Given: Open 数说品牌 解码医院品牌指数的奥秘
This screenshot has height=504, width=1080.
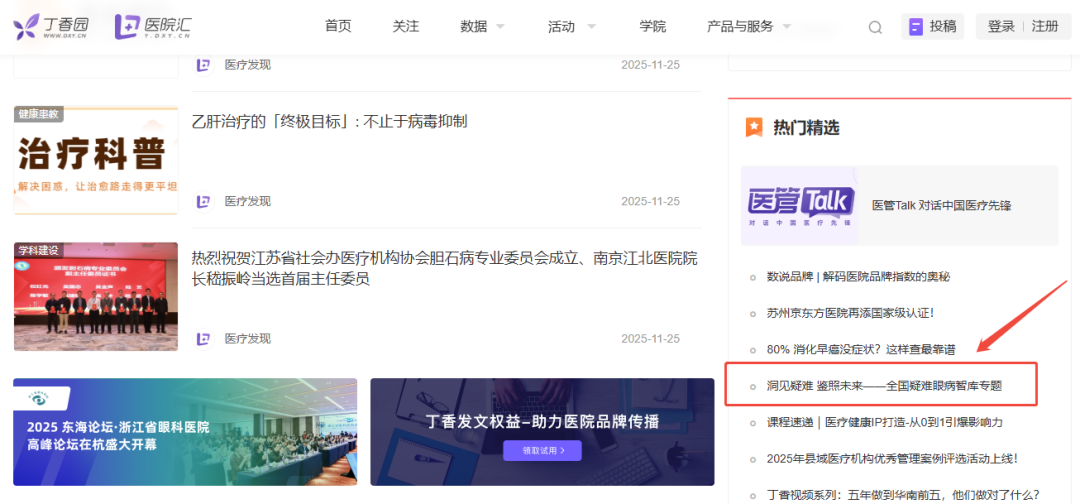Looking at the screenshot, I should click(x=858, y=277).
